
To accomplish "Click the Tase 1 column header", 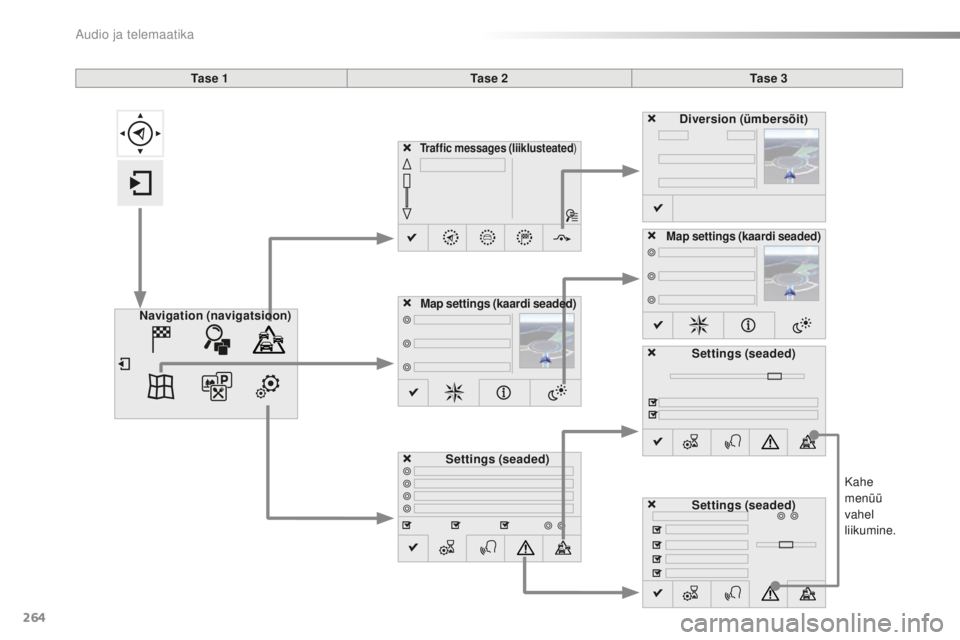I will pyautogui.click(x=211, y=78).
